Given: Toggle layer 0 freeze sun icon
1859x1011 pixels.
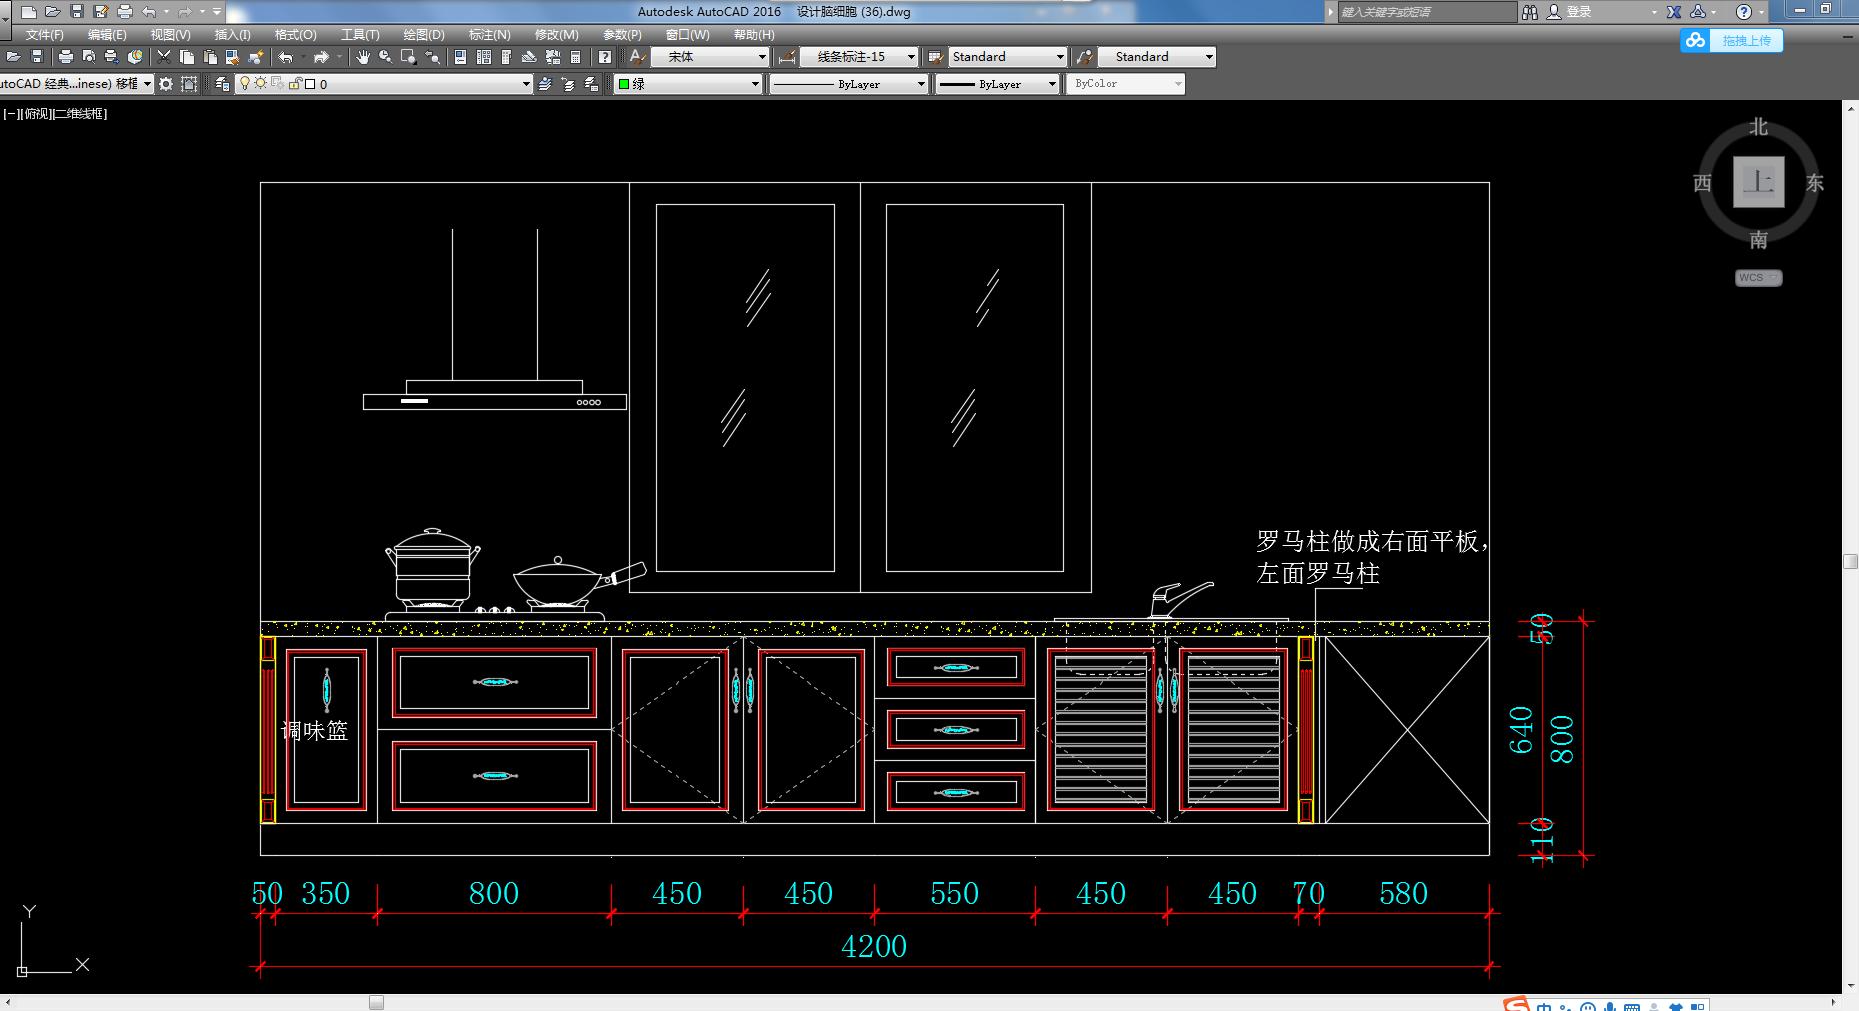Looking at the screenshot, I should point(260,84).
